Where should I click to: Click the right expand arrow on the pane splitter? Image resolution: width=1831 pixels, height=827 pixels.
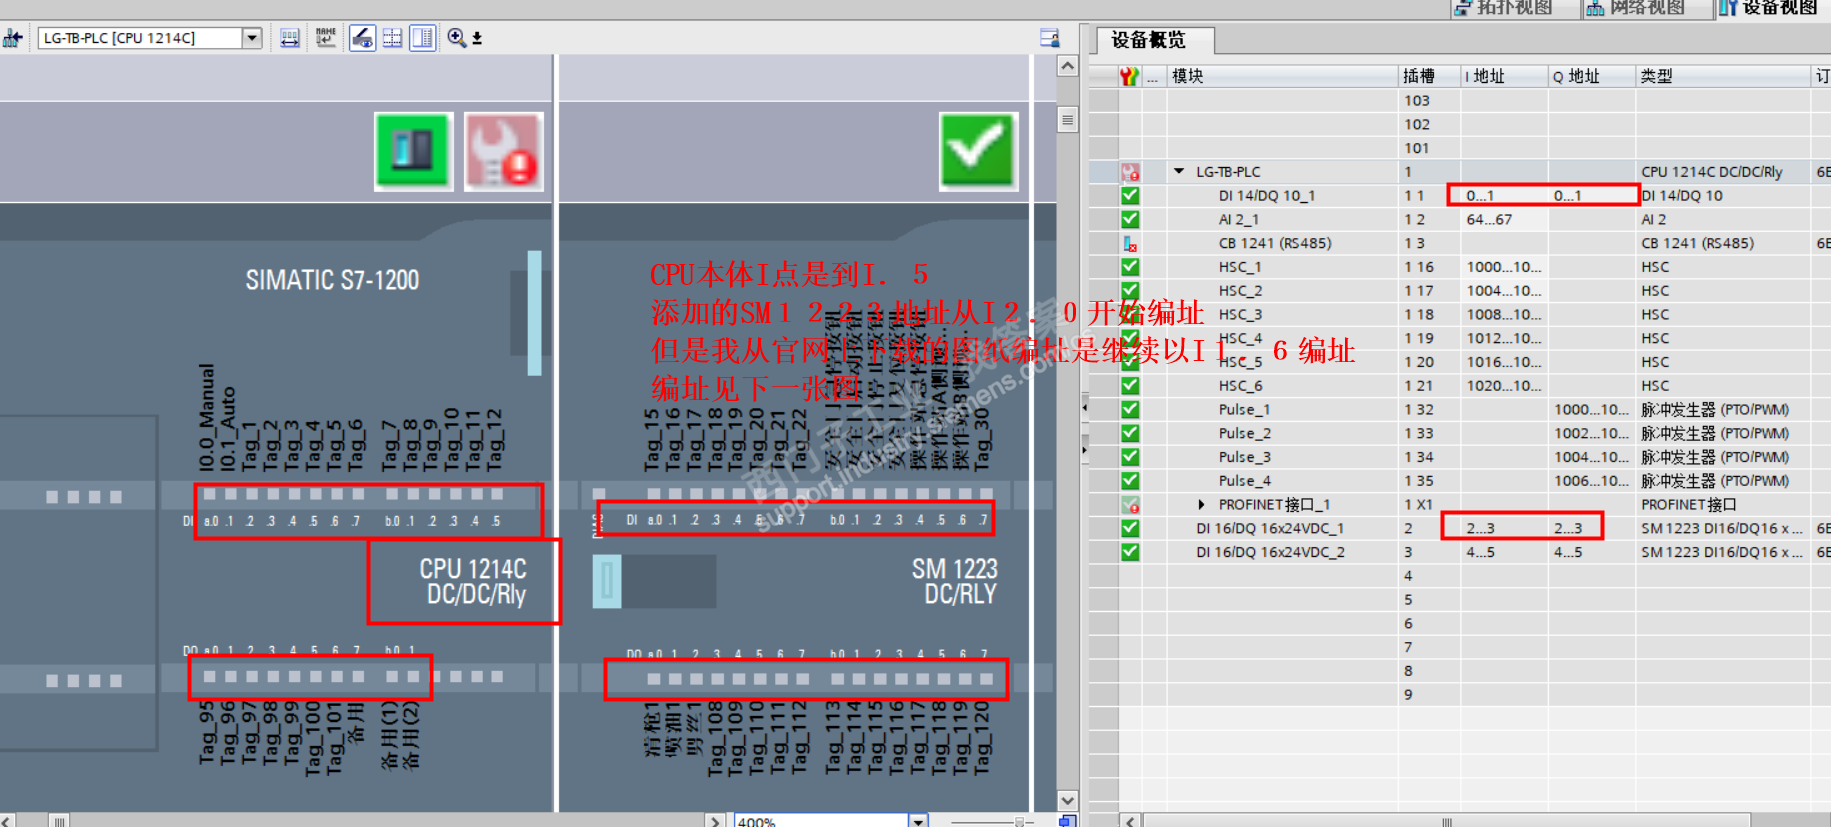point(1085,449)
